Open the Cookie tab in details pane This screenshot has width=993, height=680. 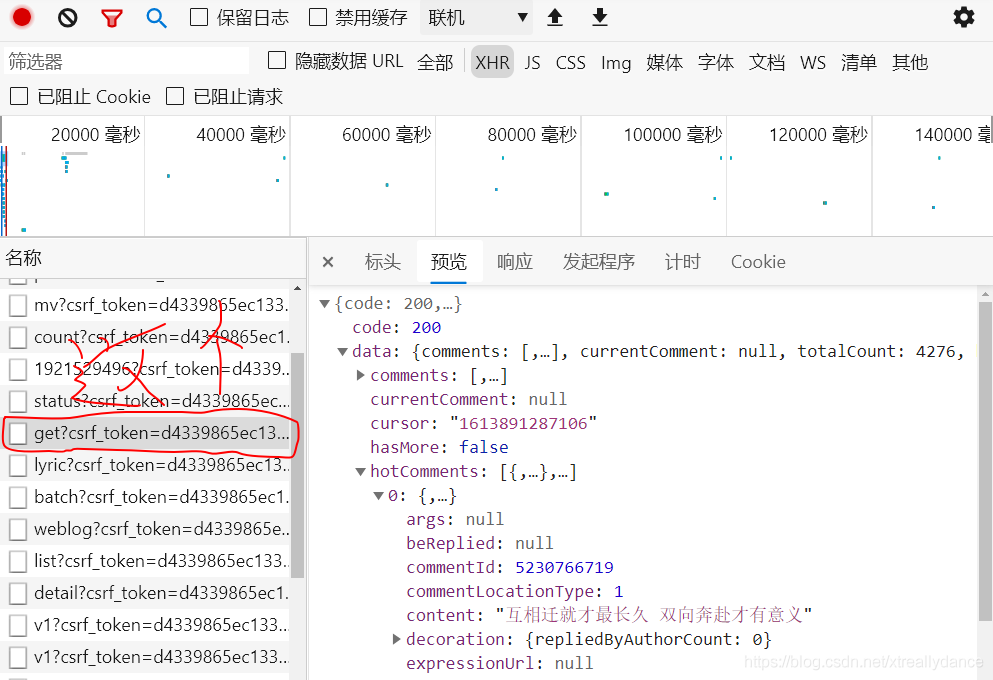pos(758,261)
